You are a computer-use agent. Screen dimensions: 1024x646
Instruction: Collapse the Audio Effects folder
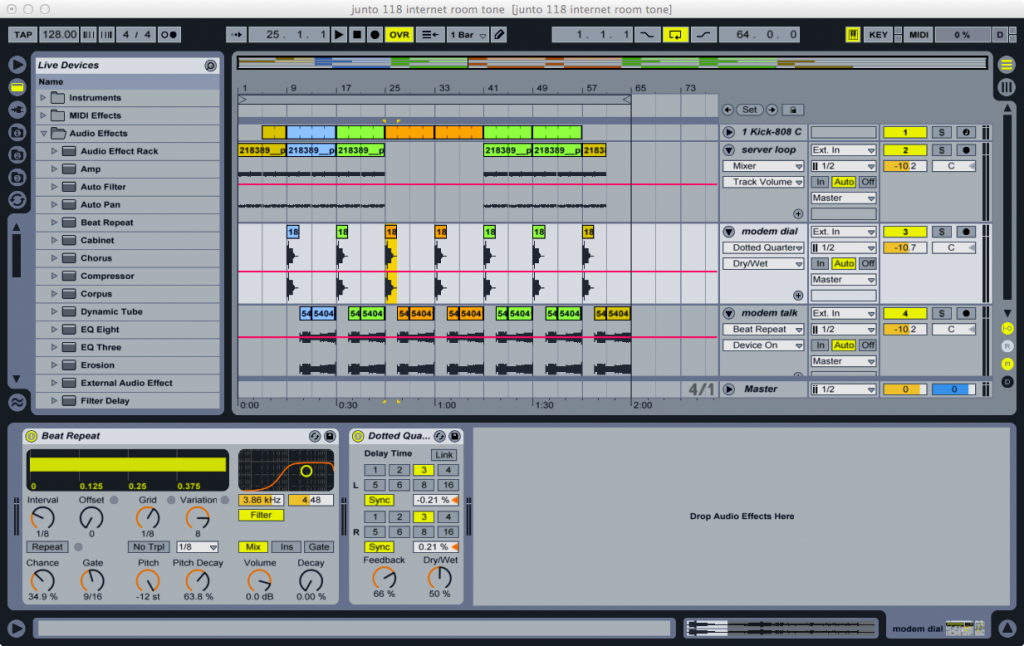pyautogui.click(x=43, y=133)
